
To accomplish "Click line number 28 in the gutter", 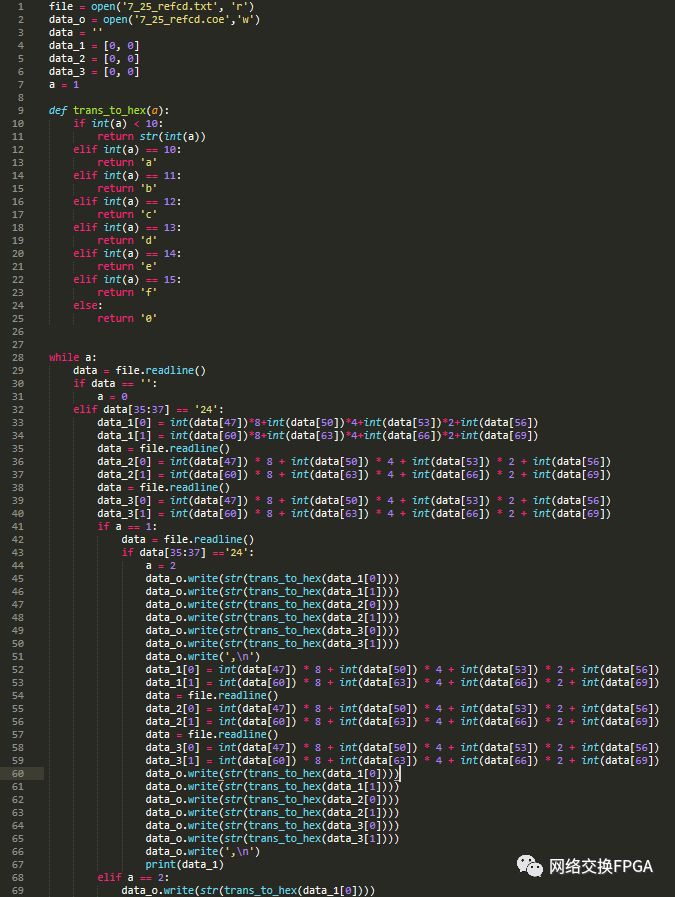I will point(18,358).
